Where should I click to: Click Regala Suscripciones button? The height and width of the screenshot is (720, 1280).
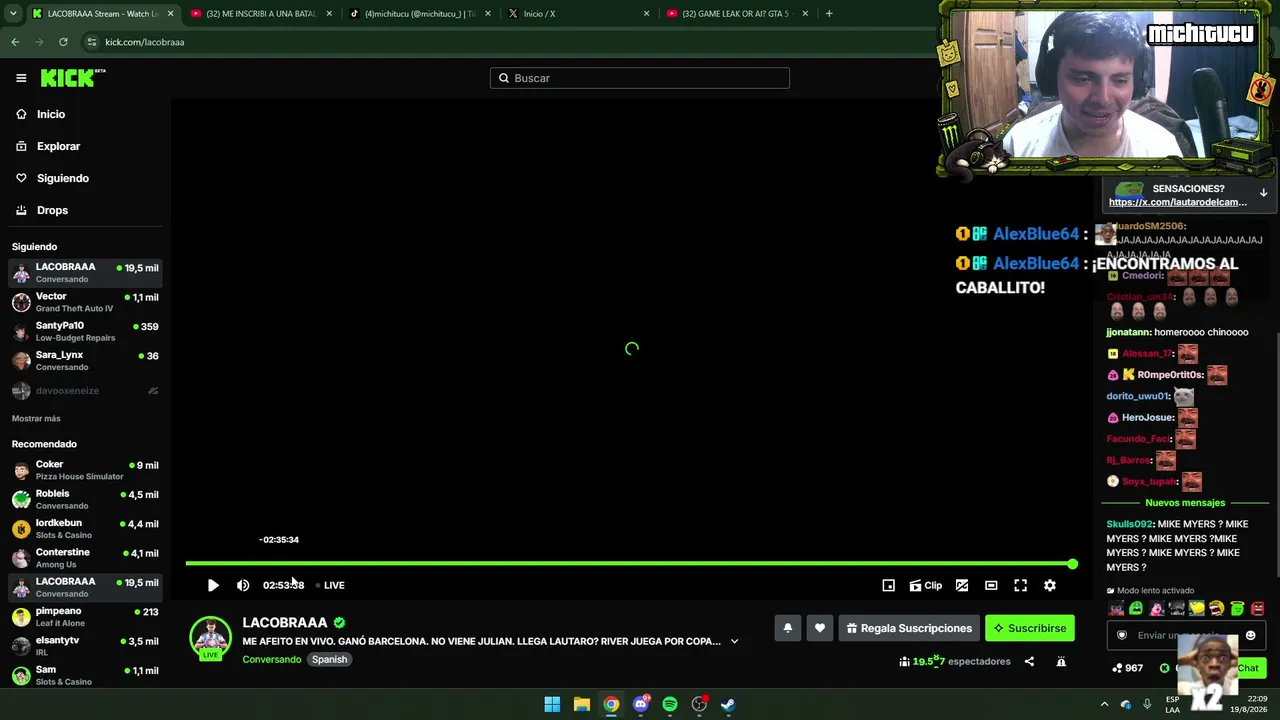pos(909,628)
